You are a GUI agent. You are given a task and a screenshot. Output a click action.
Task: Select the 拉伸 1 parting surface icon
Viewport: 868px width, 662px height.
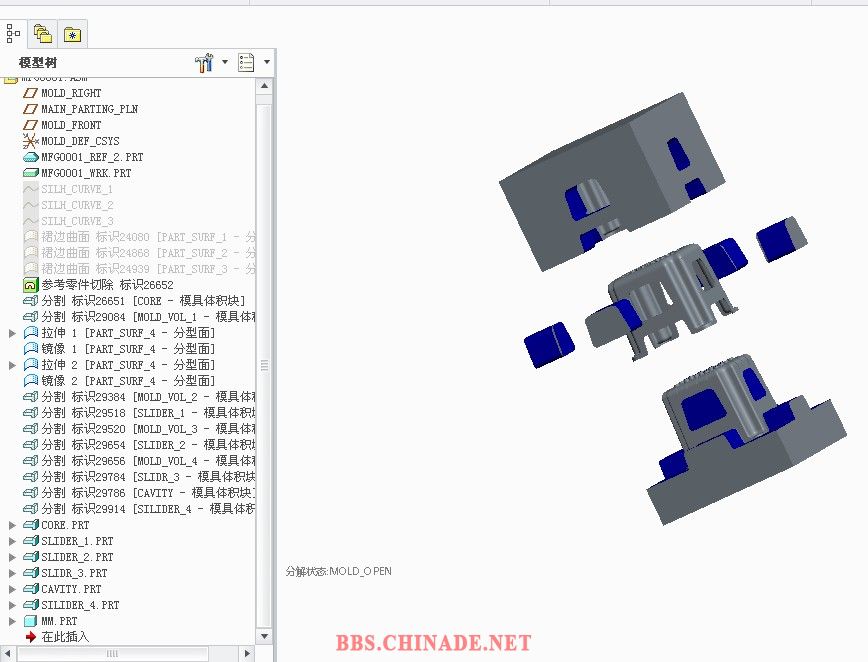pos(30,333)
